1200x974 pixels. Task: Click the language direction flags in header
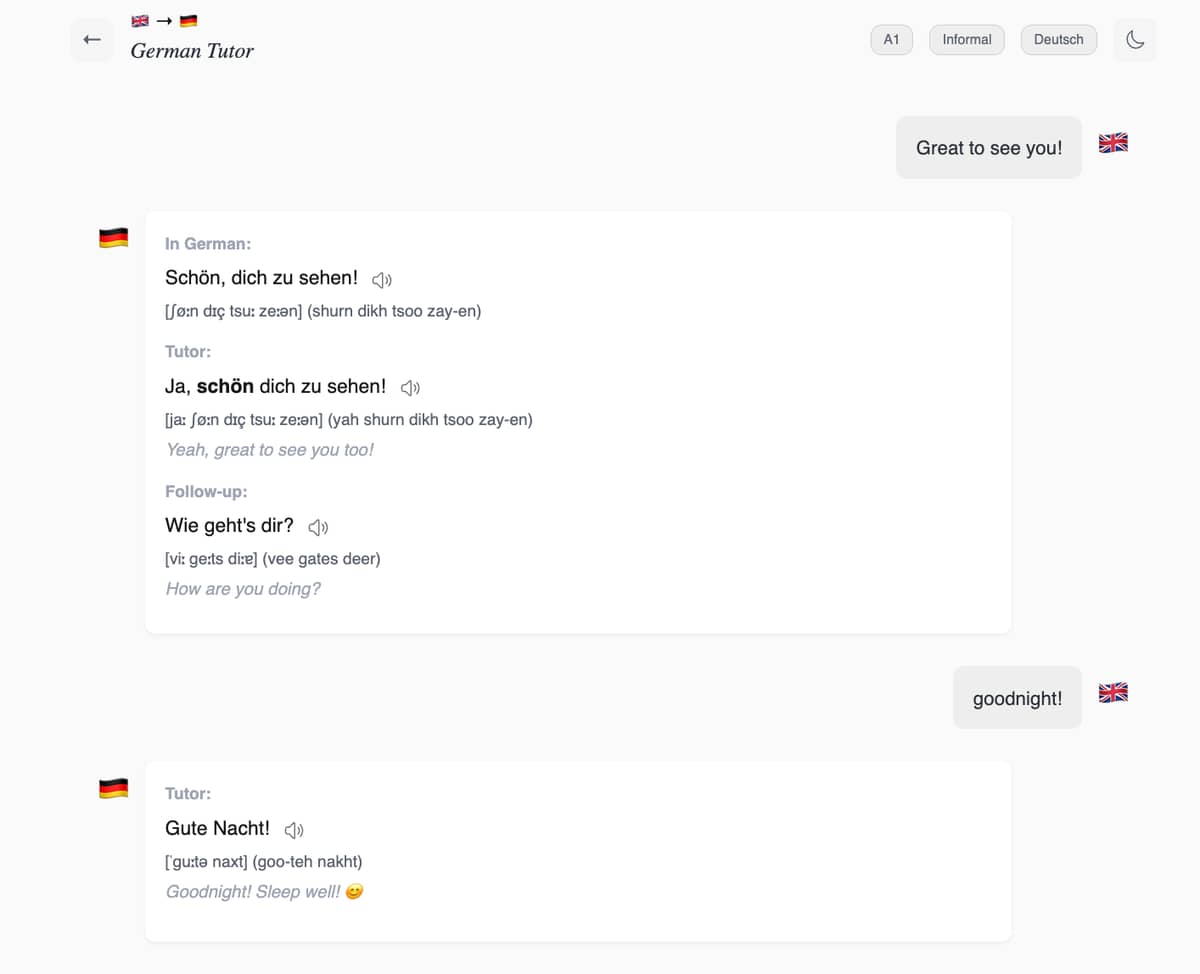[x=164, y=20]
